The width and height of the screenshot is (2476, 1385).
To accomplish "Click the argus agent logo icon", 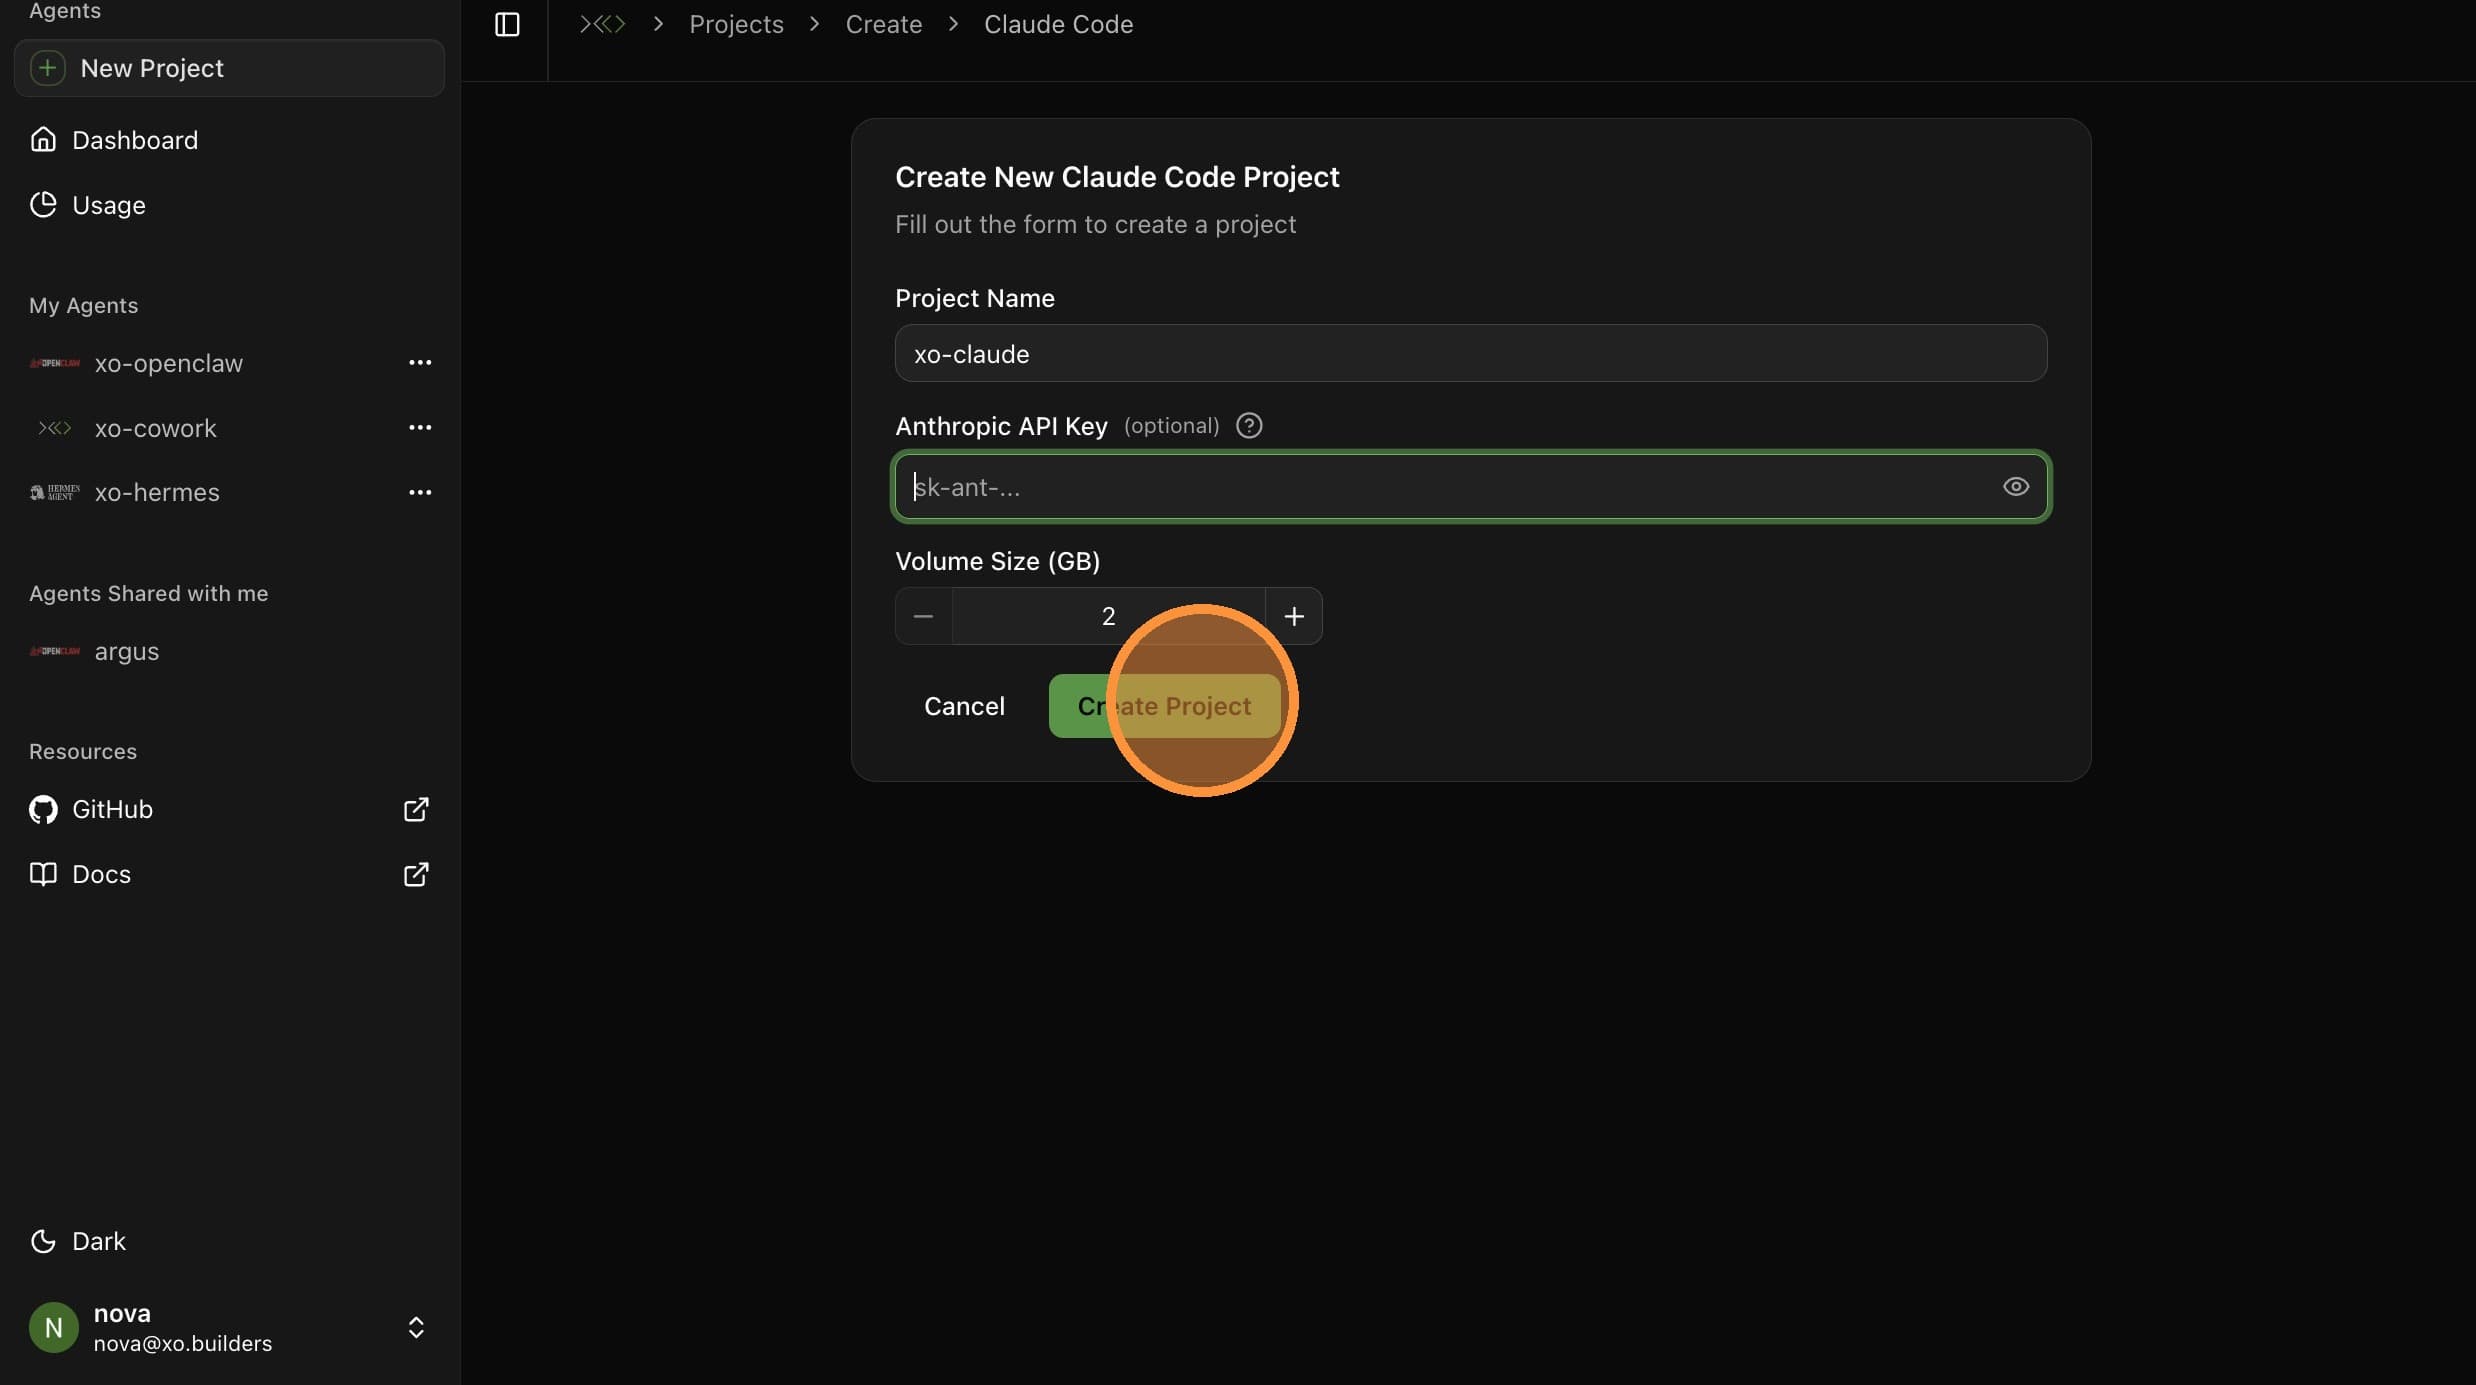I will pyautogui.click(x=55, y=651).
